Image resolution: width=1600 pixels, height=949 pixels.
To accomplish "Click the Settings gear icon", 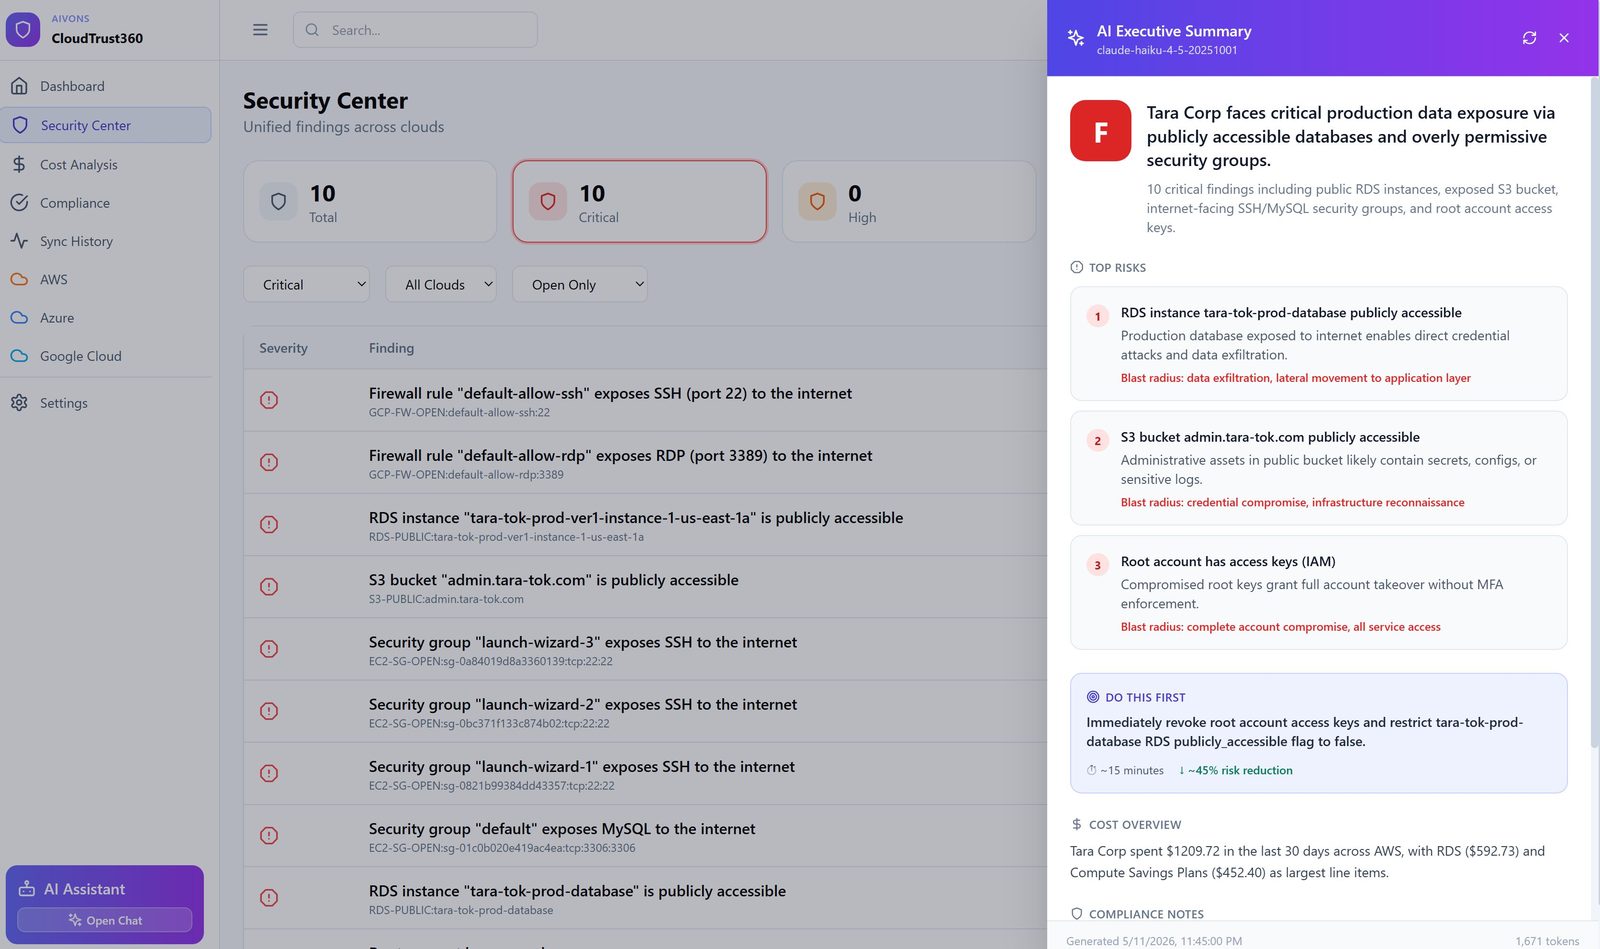I will [x=19, y=402].
